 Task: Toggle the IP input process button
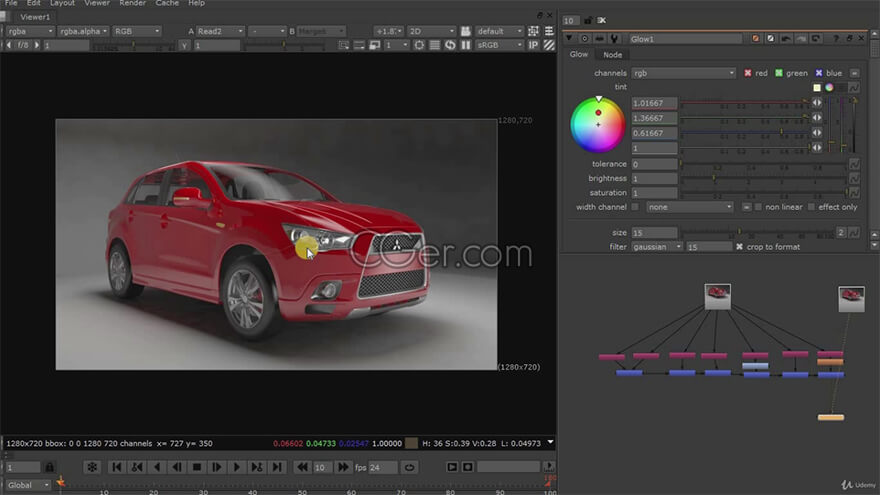pyautogui.click(x=533, y=45)
